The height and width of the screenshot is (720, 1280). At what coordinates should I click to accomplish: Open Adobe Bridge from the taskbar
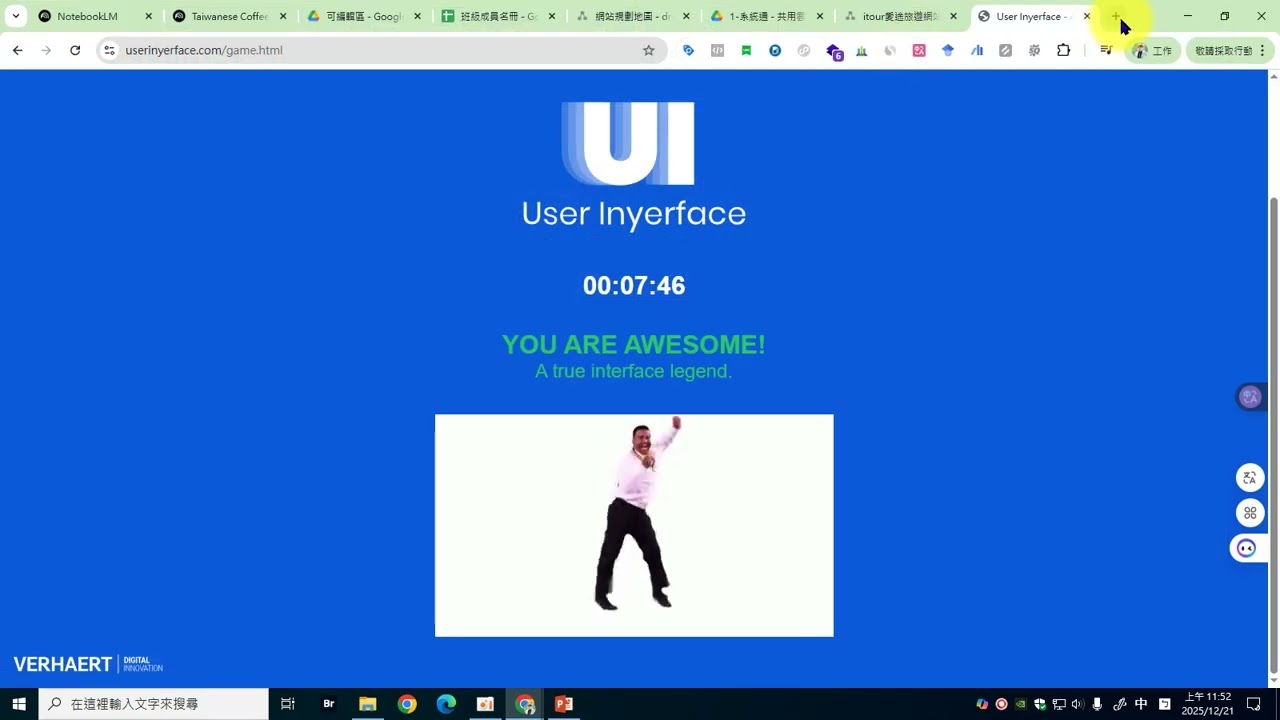[x=328, y=704]
